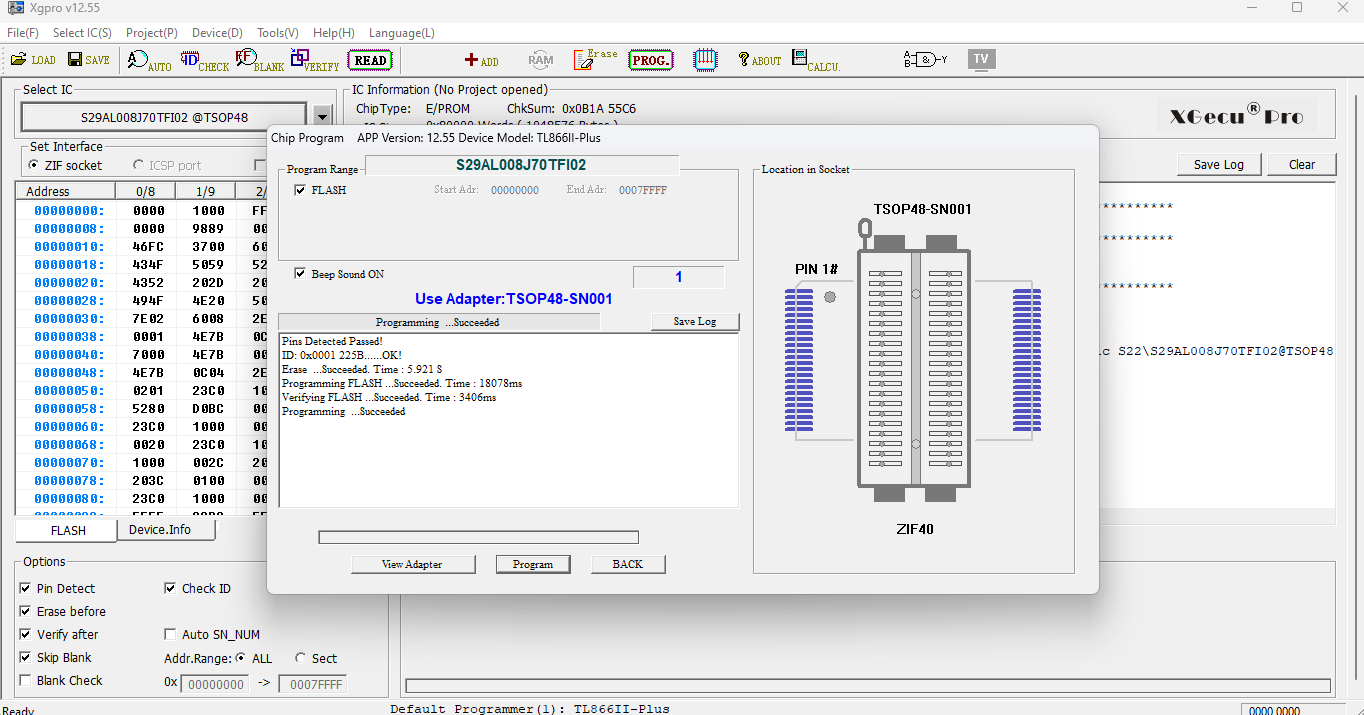
Task: Open the Select IC dropdown arrow
Action: 322,115
